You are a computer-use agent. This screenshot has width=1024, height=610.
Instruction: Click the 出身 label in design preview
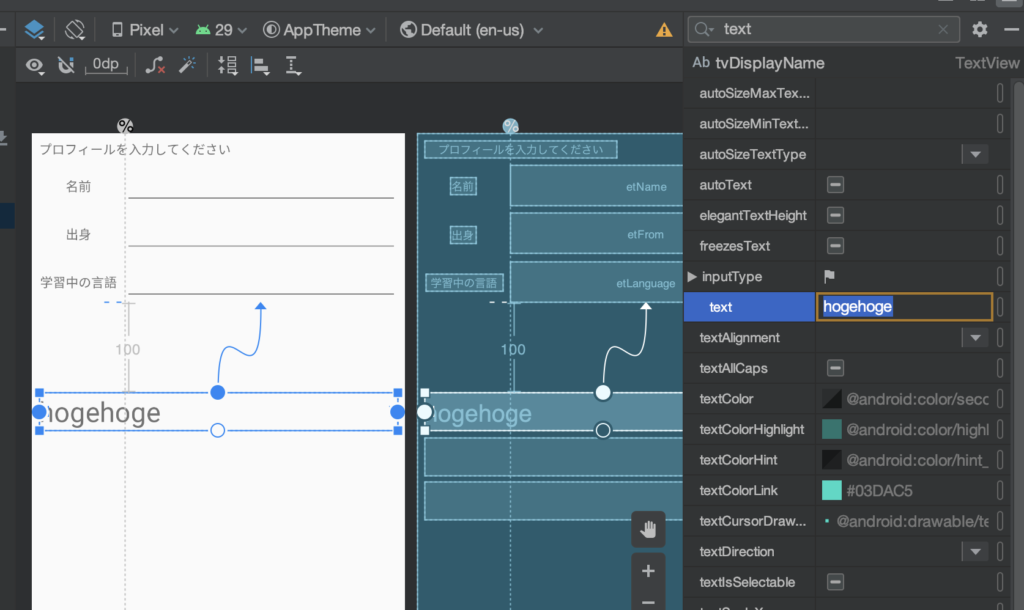point(78,235)
